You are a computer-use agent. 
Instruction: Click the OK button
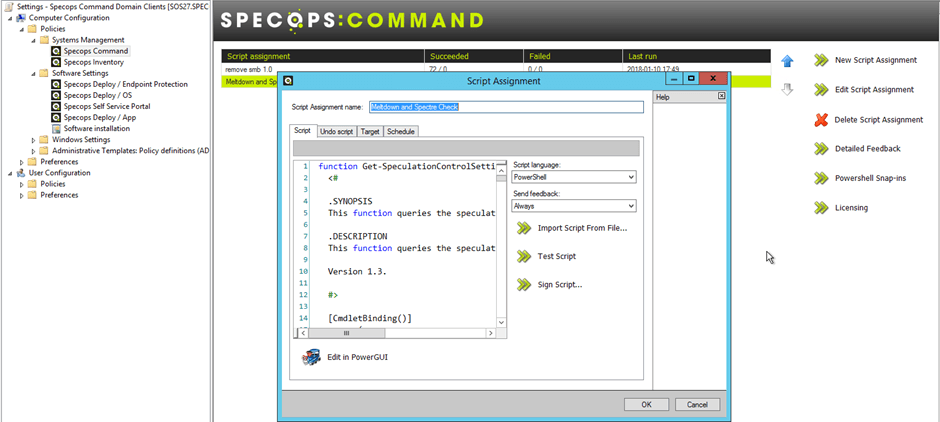click(x=646, y=405)
